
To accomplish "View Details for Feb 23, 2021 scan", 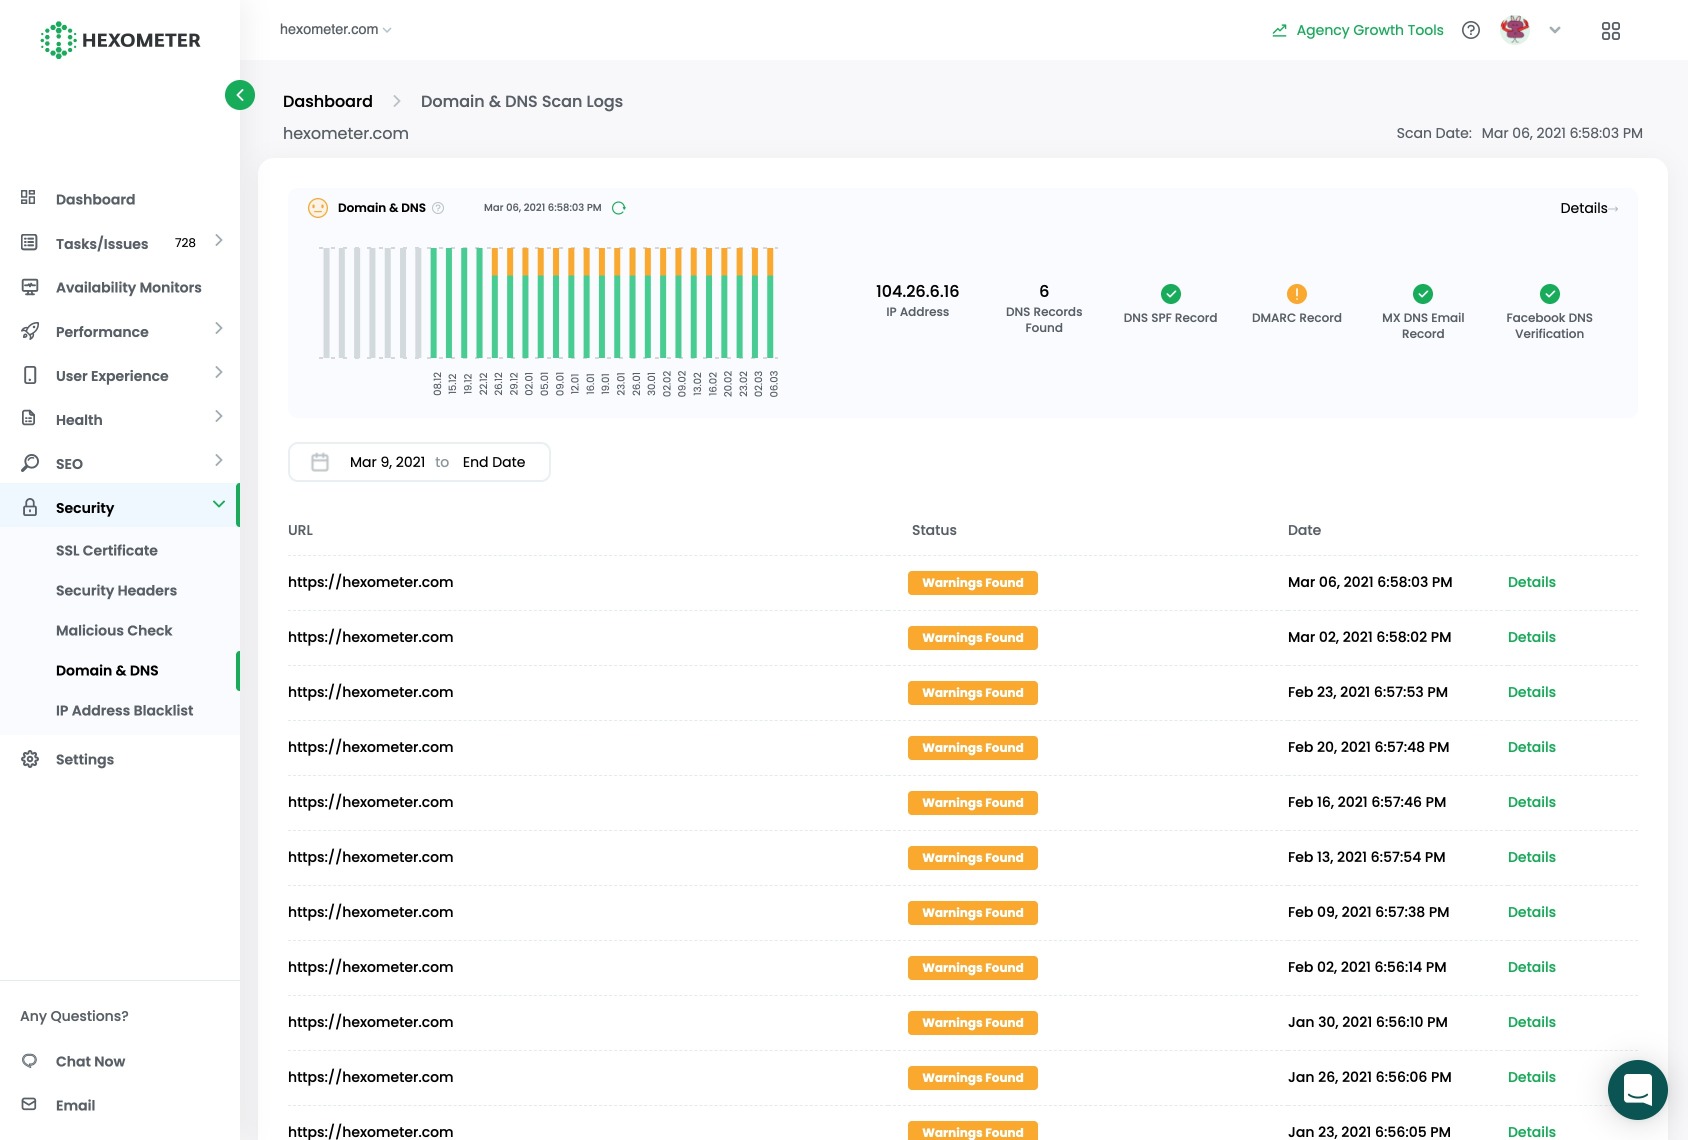I will 1531,692.
